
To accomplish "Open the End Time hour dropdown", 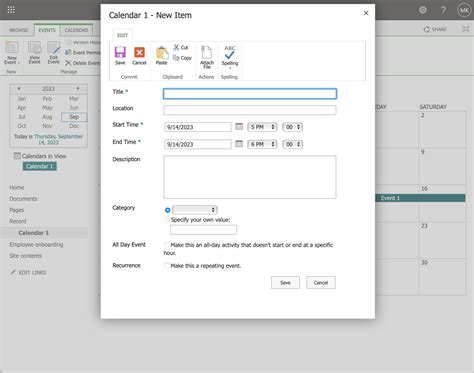I will tap(262, 144).
